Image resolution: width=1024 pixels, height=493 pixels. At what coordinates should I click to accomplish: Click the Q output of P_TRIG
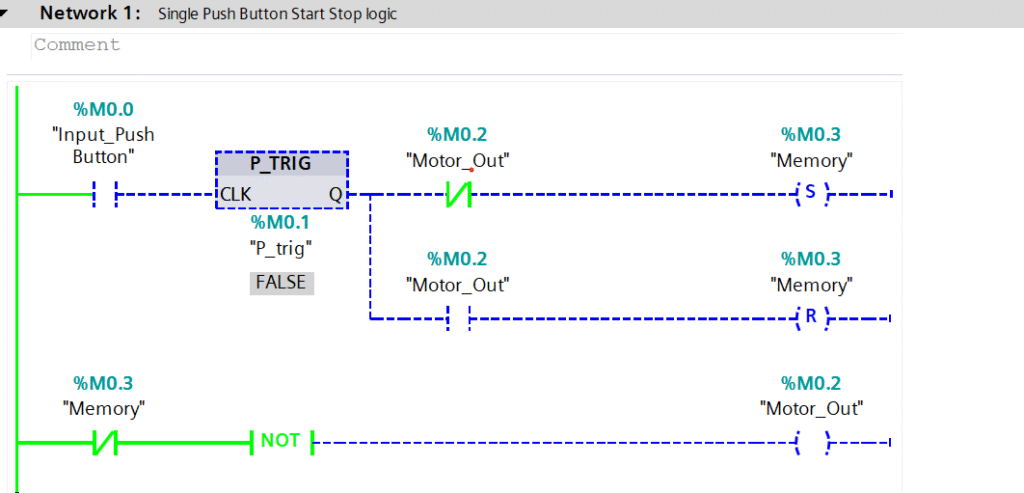pos(334,195)
